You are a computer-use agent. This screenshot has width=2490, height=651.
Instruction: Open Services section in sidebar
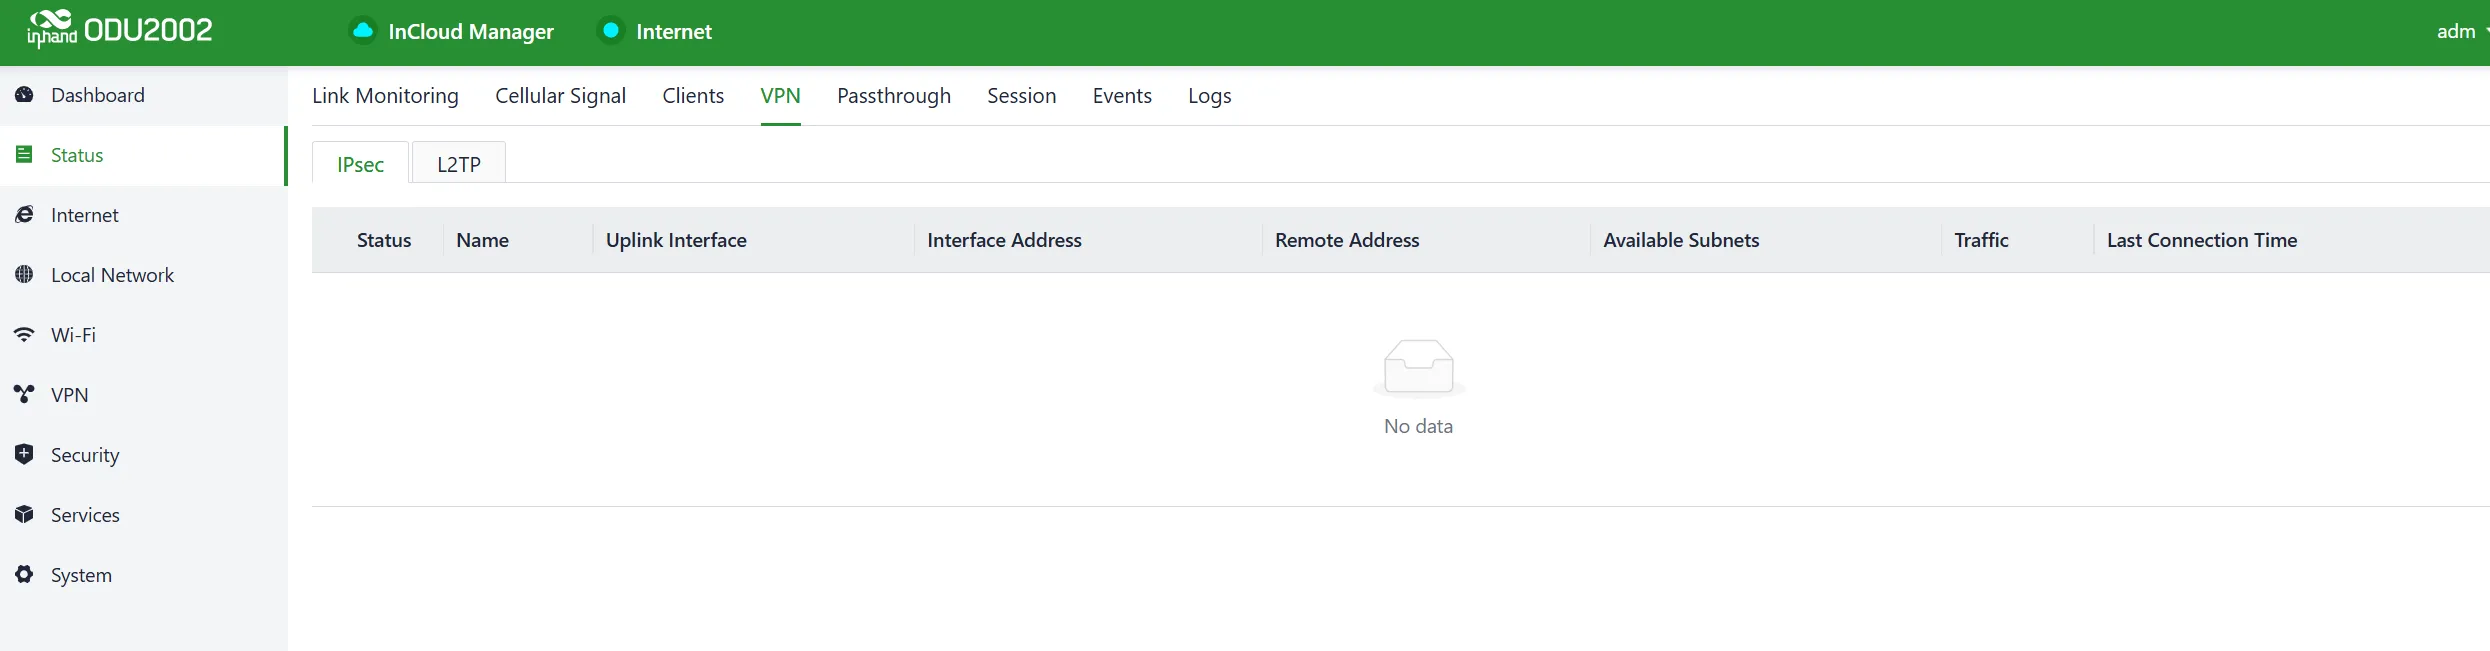point(144,515)
